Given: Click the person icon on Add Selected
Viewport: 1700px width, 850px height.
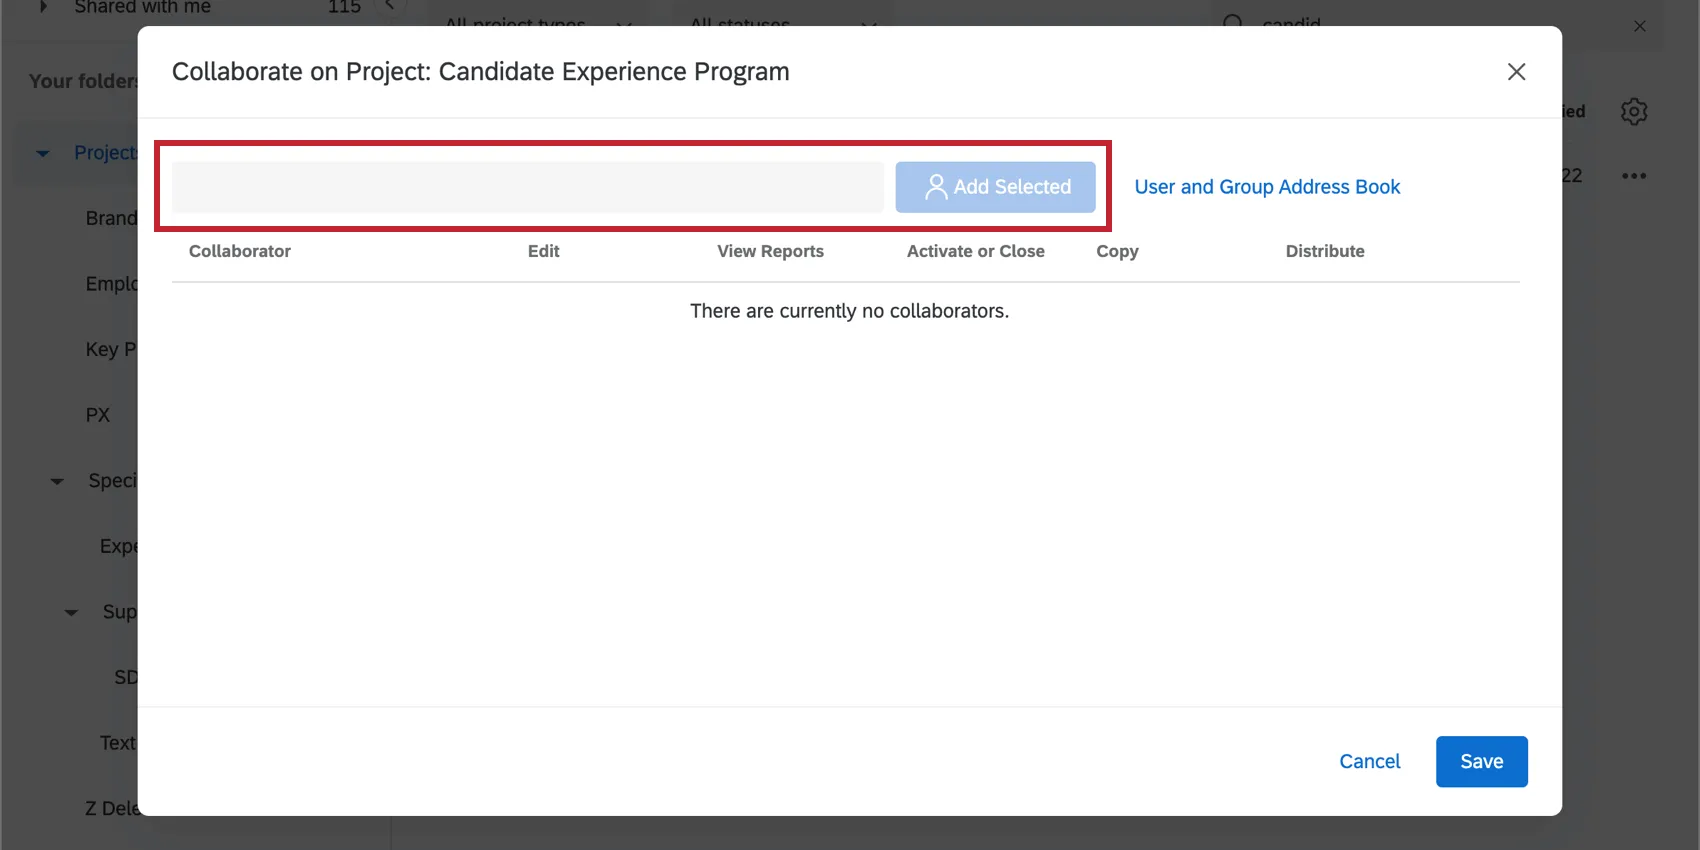Looking at the screenshot, I should tap(936, 186).
